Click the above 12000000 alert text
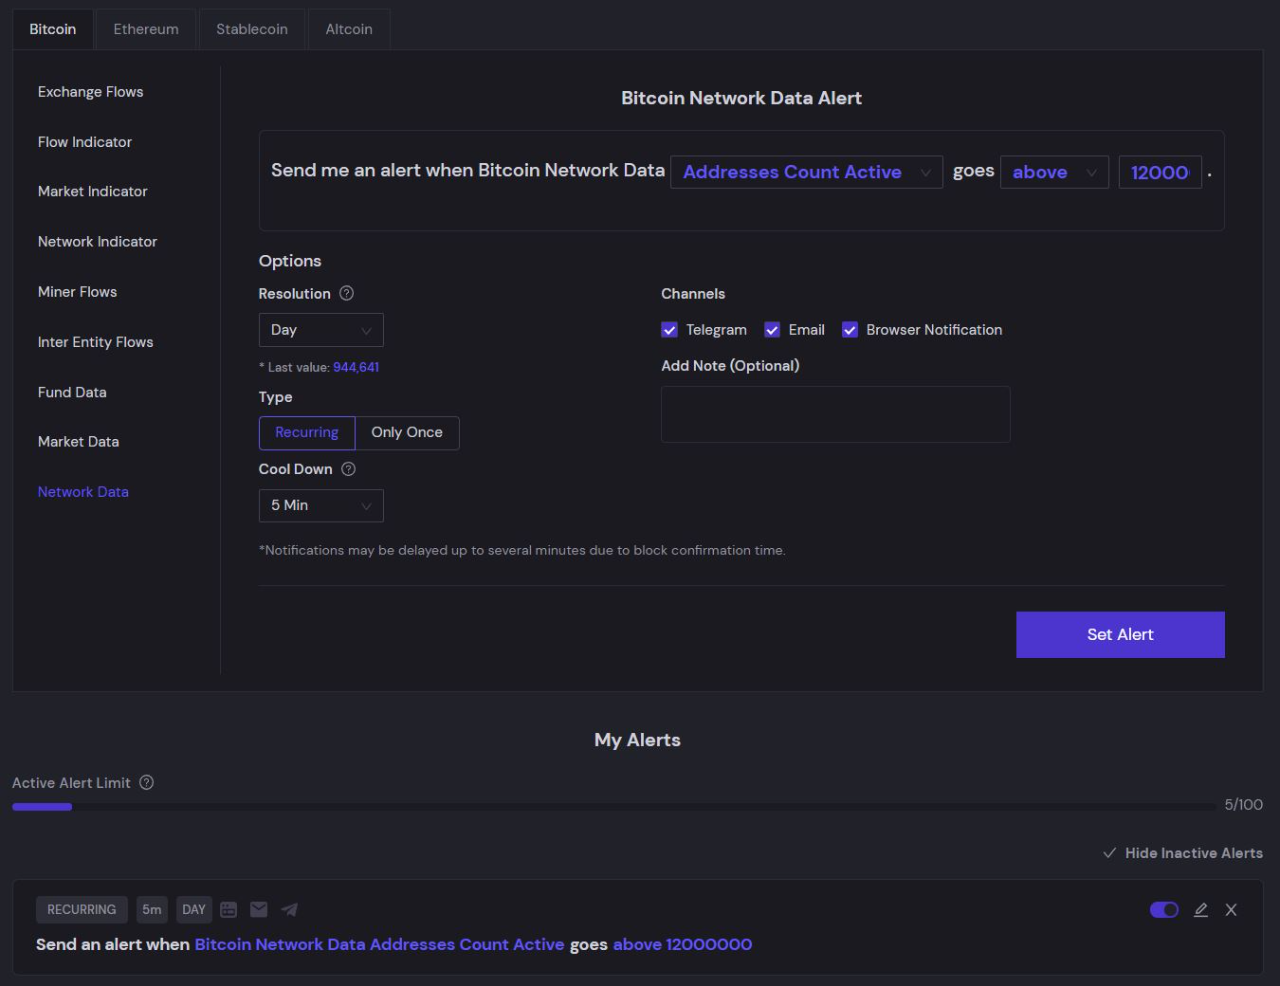 pos(683,945)
